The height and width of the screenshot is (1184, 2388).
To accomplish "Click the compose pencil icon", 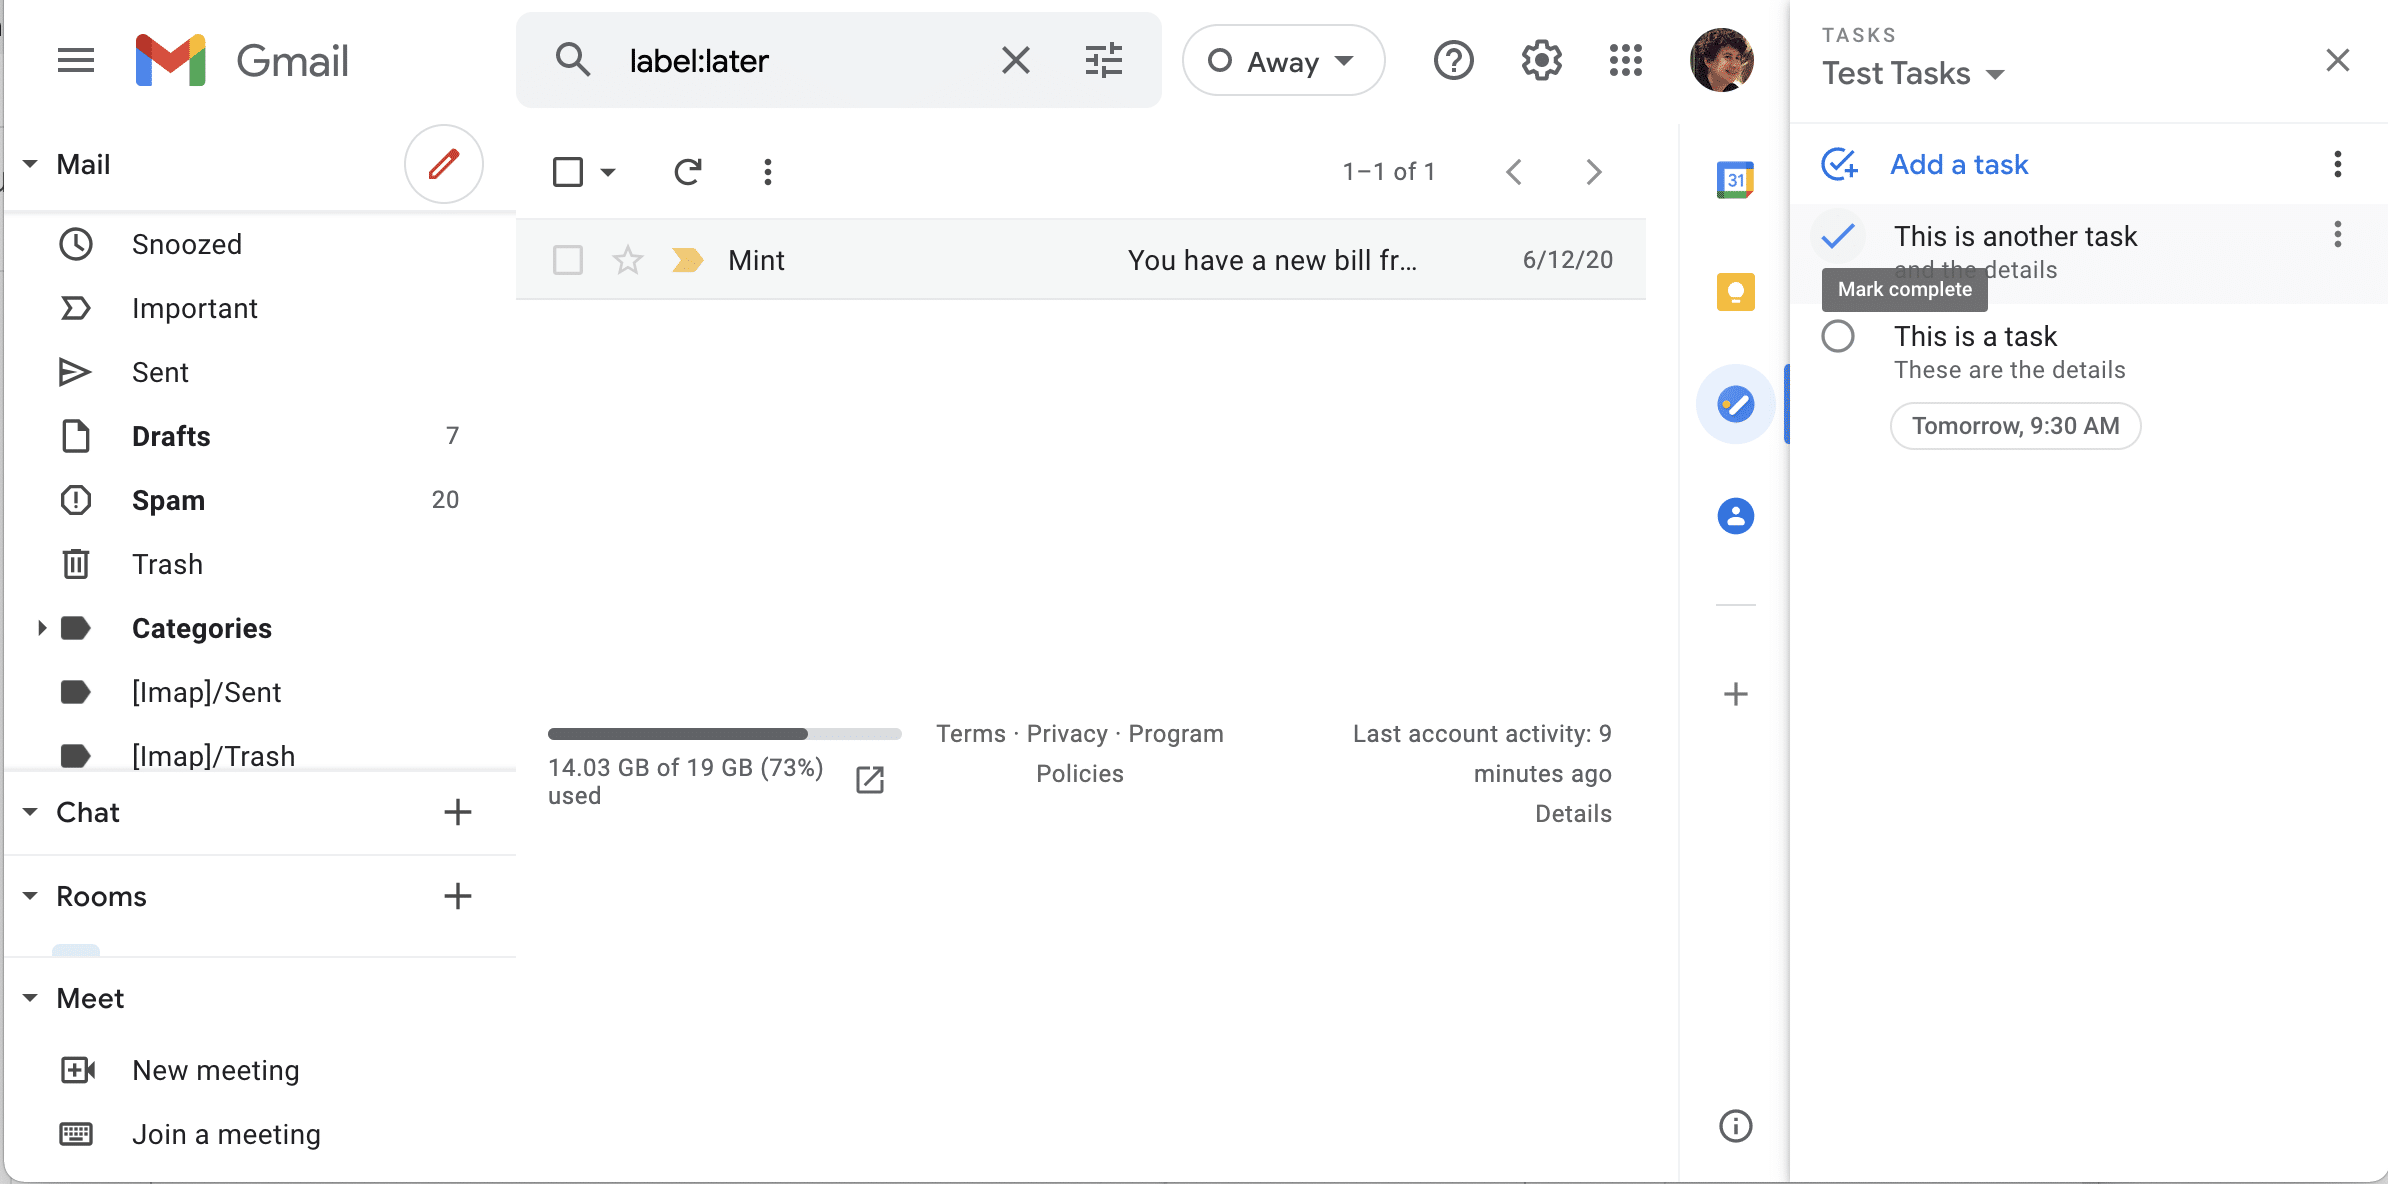I will pyautogui.click(x=444, y=164).
